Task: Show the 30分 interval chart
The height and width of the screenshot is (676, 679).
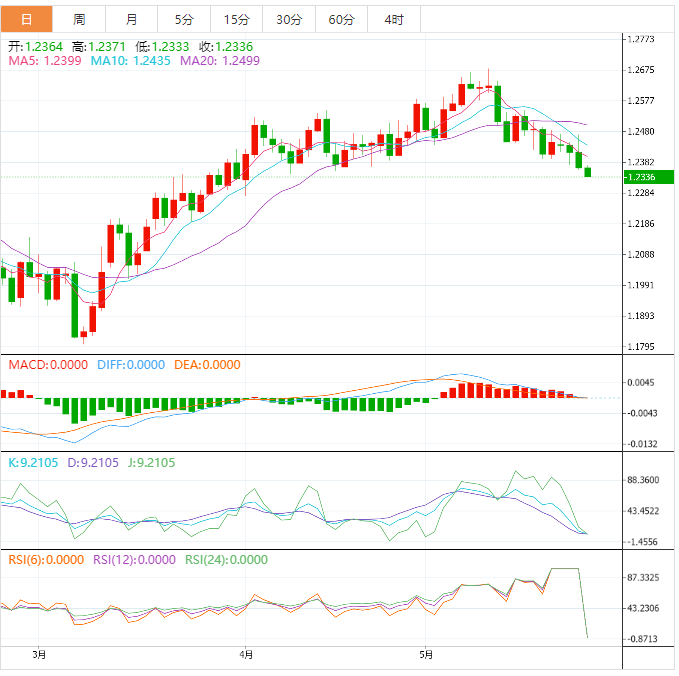Action: click(x=288, y=19)
